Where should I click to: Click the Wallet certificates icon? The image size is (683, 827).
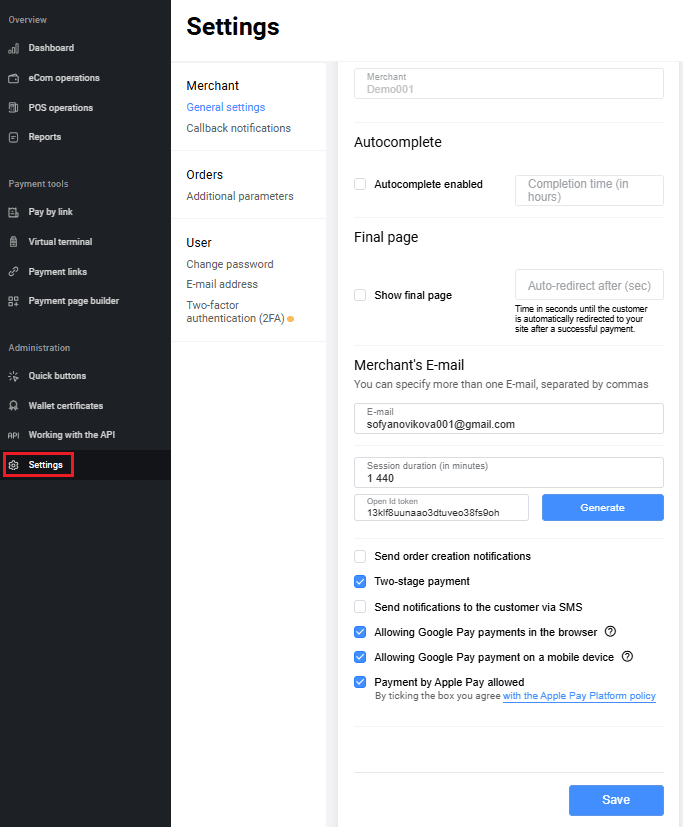tap(14, 406)
